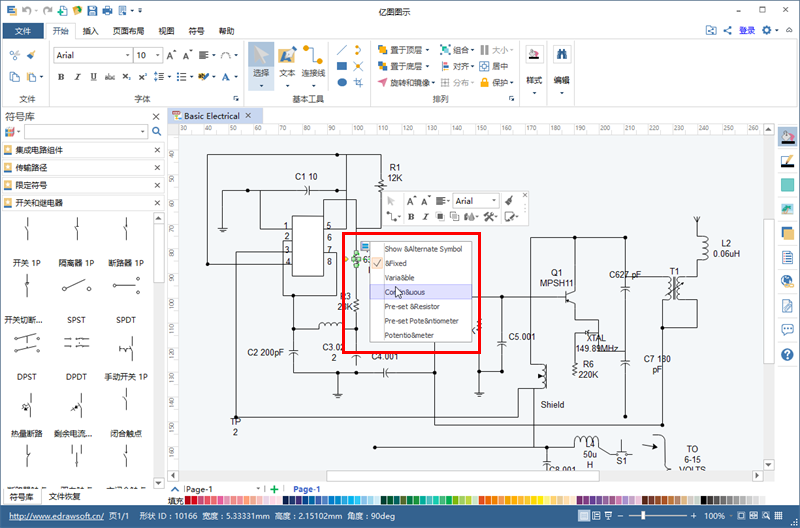Expand 保护 protect dropdown

point(511,83)
